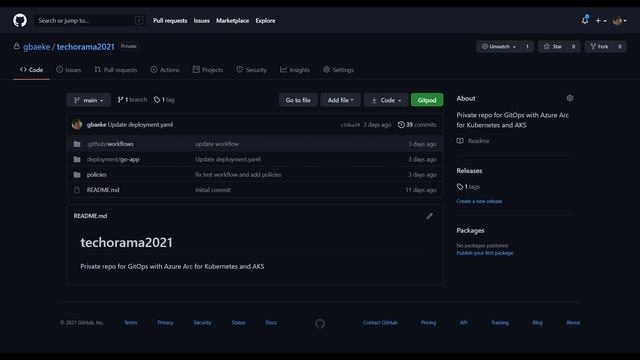Open the Add file dropdown
Viewport: 640px width, 360px height.
coord(340,100)
